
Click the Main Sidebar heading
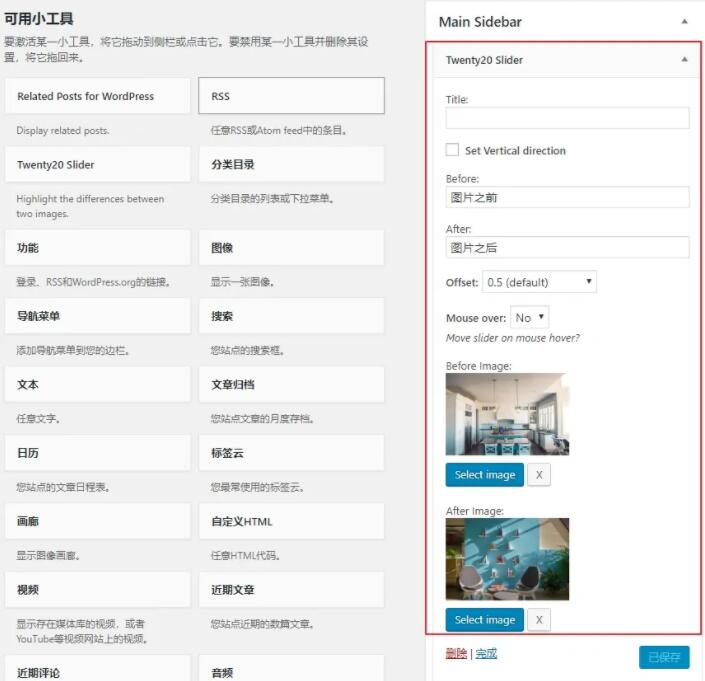480,22
